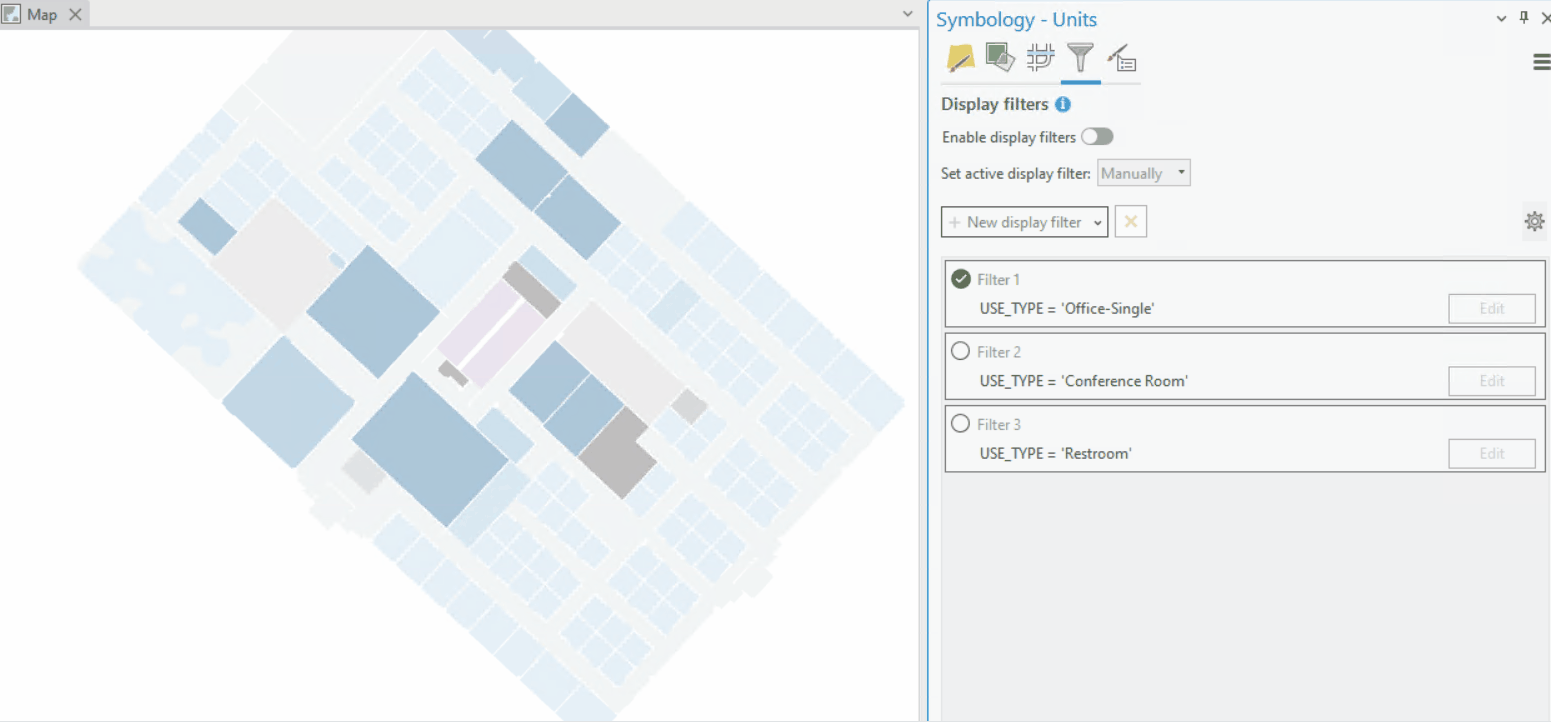Expand the New display filter dropdown
The width and height of the screenshot is (1551, 722).
[x=1097, y=221]
